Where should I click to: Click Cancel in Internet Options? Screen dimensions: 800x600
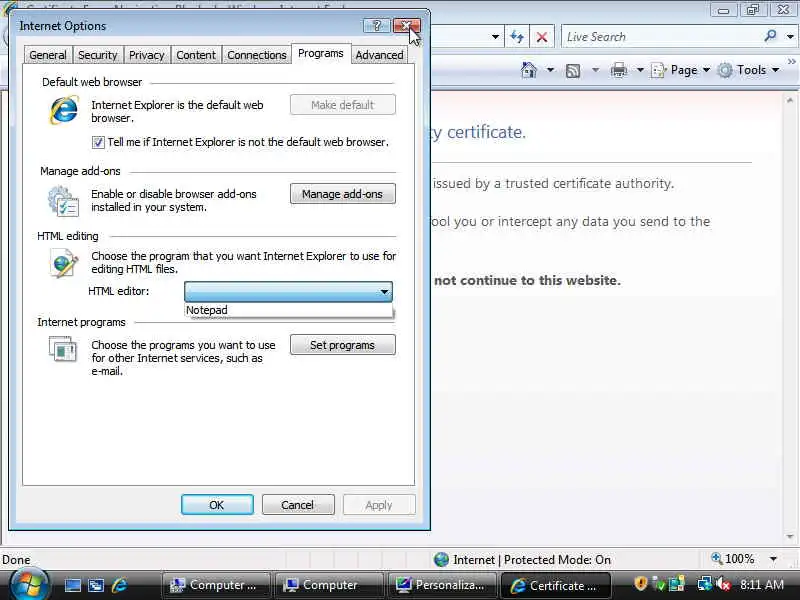pyautogui.click(x=298, y=505)
